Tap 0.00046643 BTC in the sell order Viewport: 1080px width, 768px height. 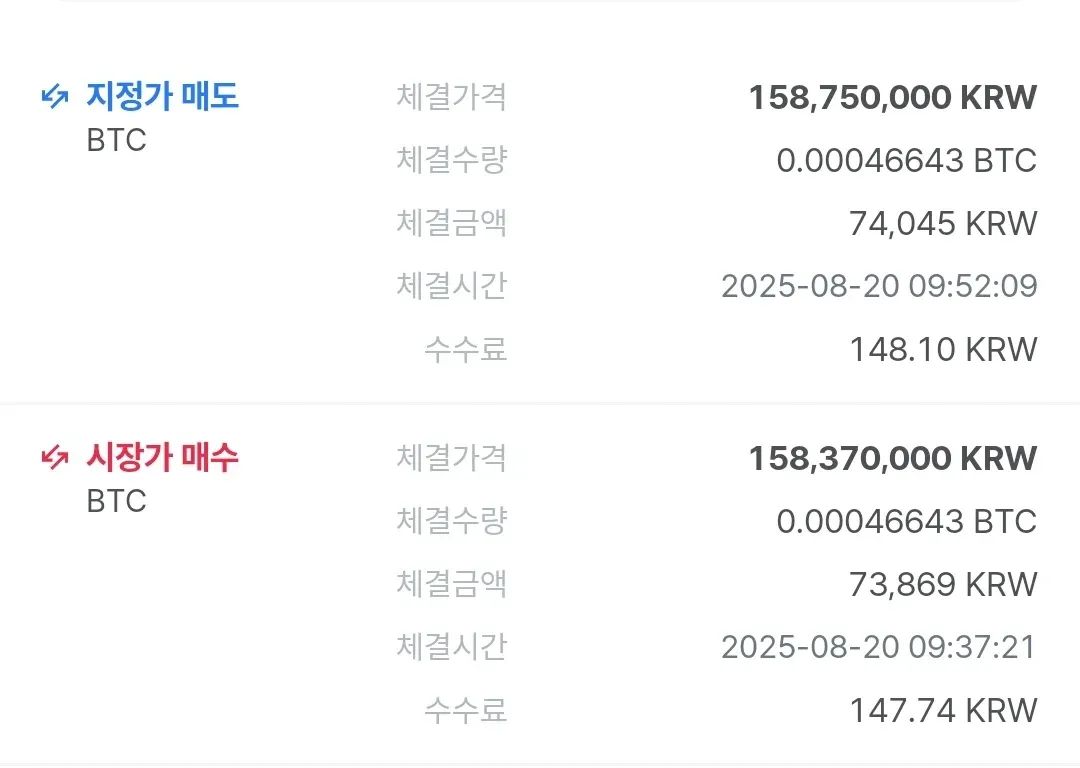(906, 160)
